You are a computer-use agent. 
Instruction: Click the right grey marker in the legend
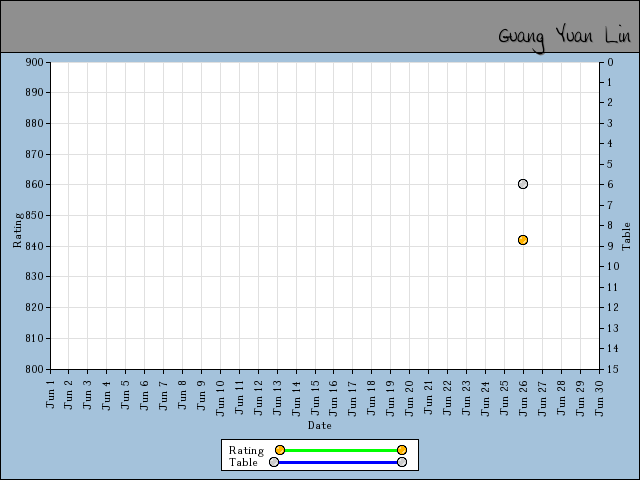click(402, 462)
